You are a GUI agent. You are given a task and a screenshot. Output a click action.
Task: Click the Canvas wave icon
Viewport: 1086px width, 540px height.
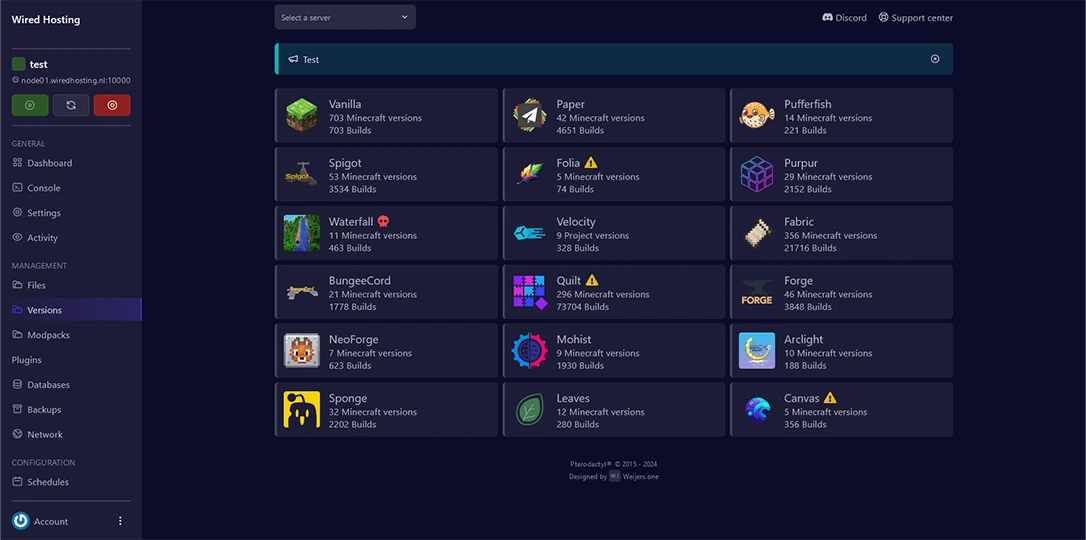tap(757, 409)
